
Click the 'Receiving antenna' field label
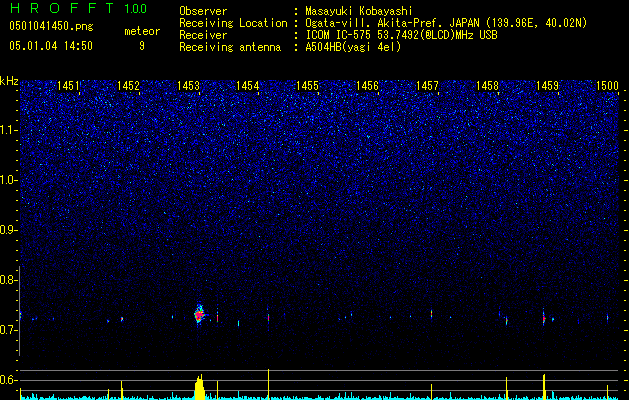230,47
